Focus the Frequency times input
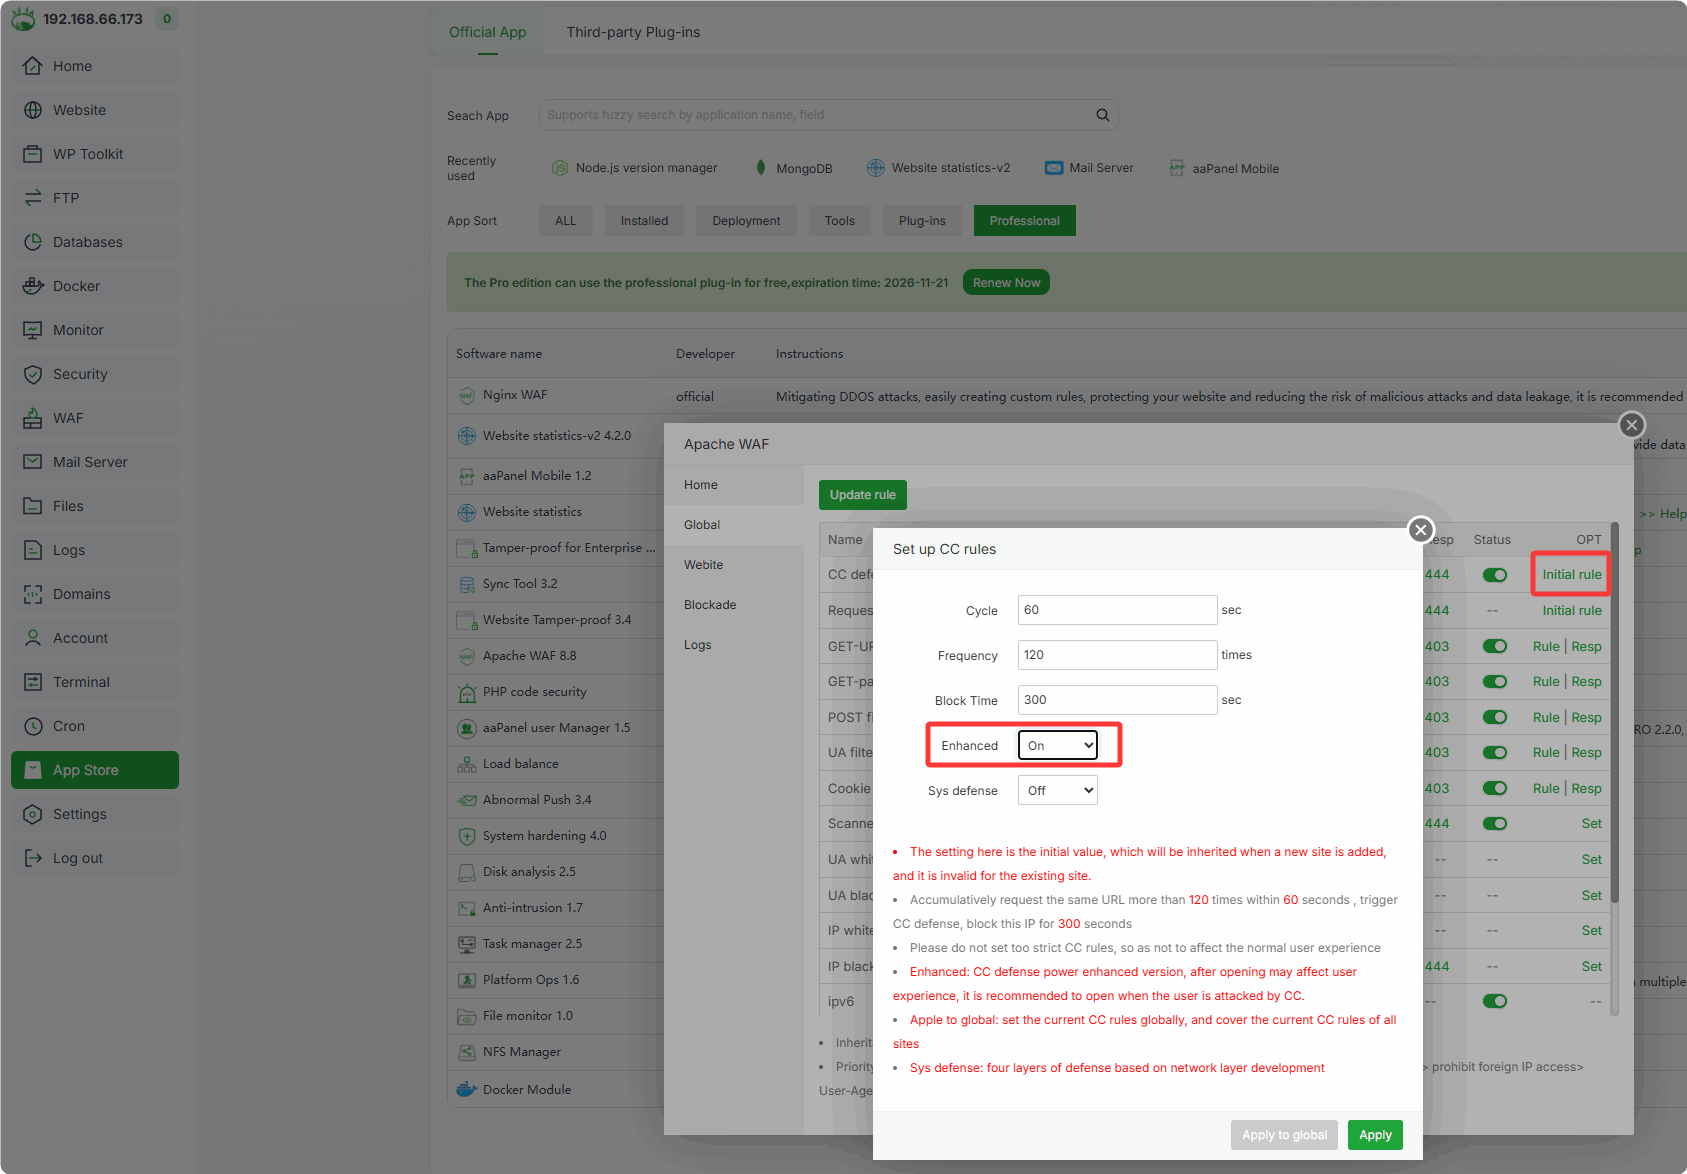 coord(1117,655)
